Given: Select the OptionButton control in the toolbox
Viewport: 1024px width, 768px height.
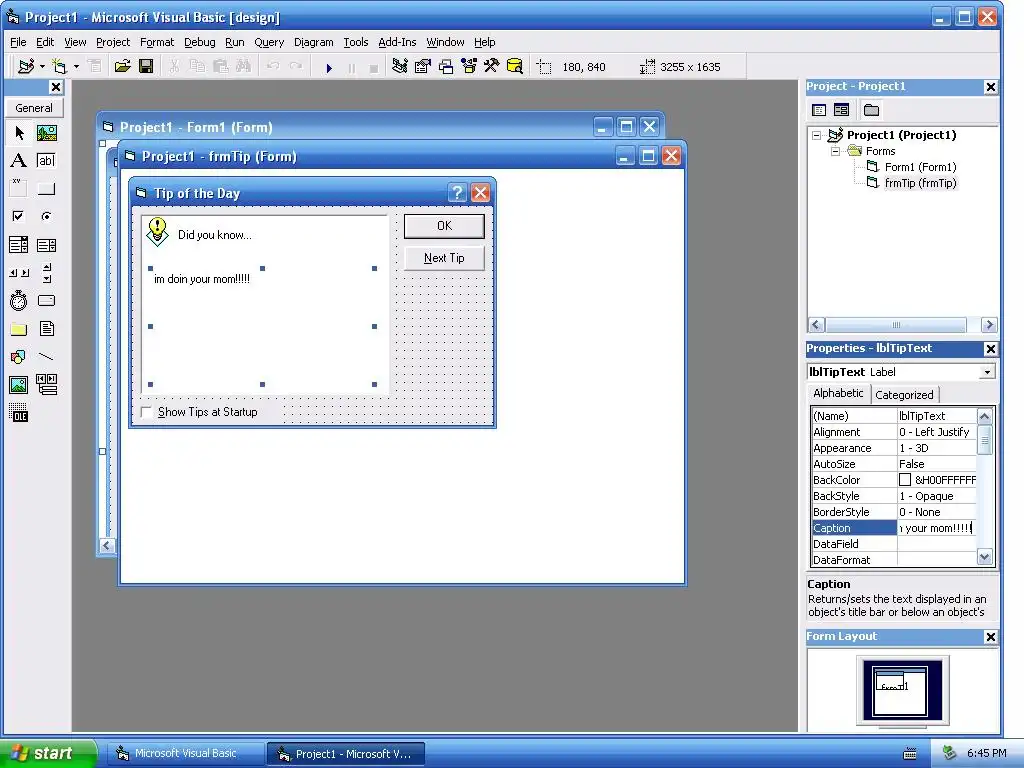Looking at the screenshot, I should pyautogui.click(x=46, y=216).
